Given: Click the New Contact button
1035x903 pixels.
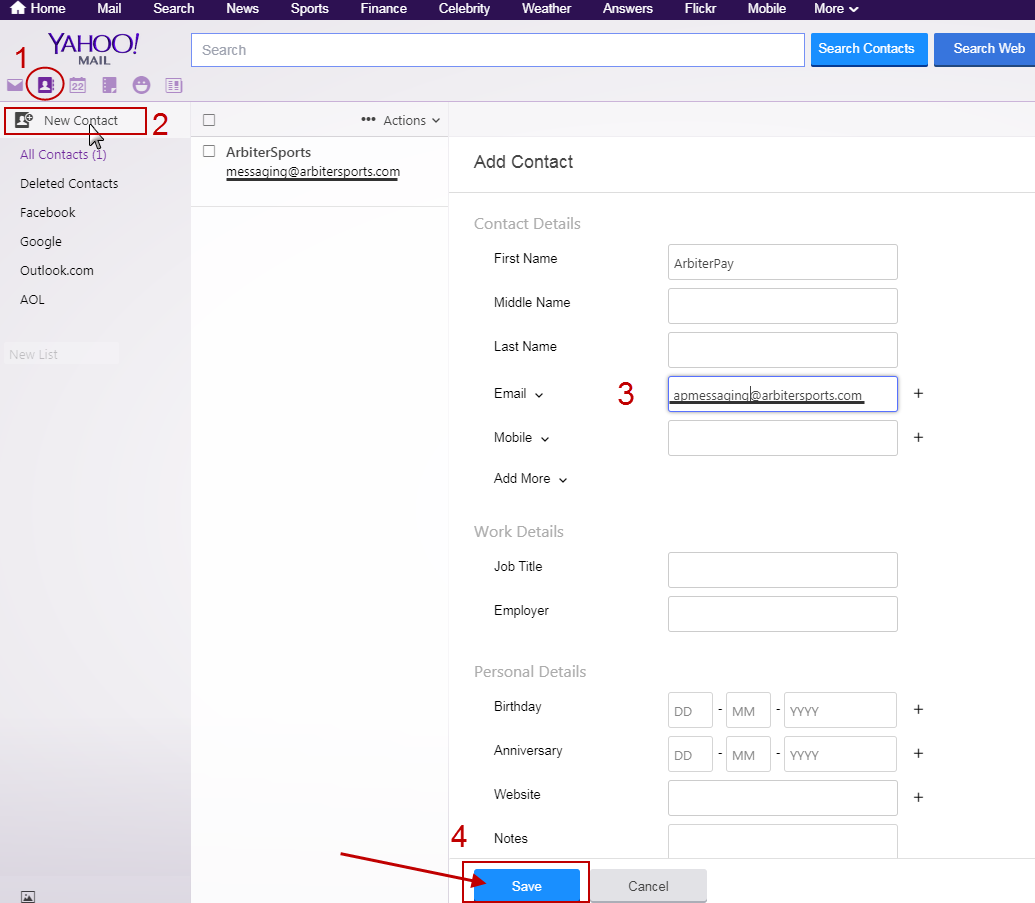Looking at the screenshot, I should 75,121.
